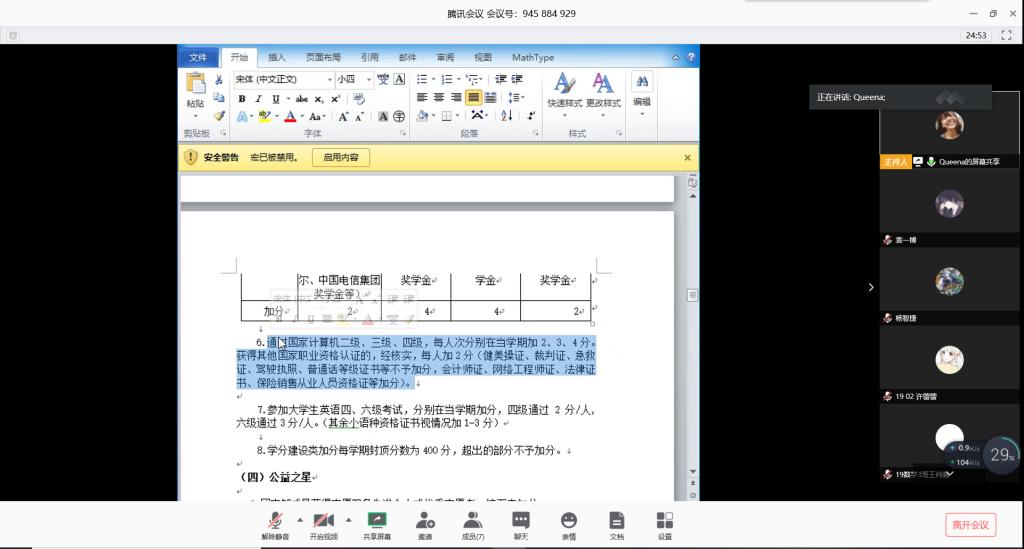Close the yellow security warning bar
The width and height of the screenshot is (1024, 549).
tap(687, 157)
